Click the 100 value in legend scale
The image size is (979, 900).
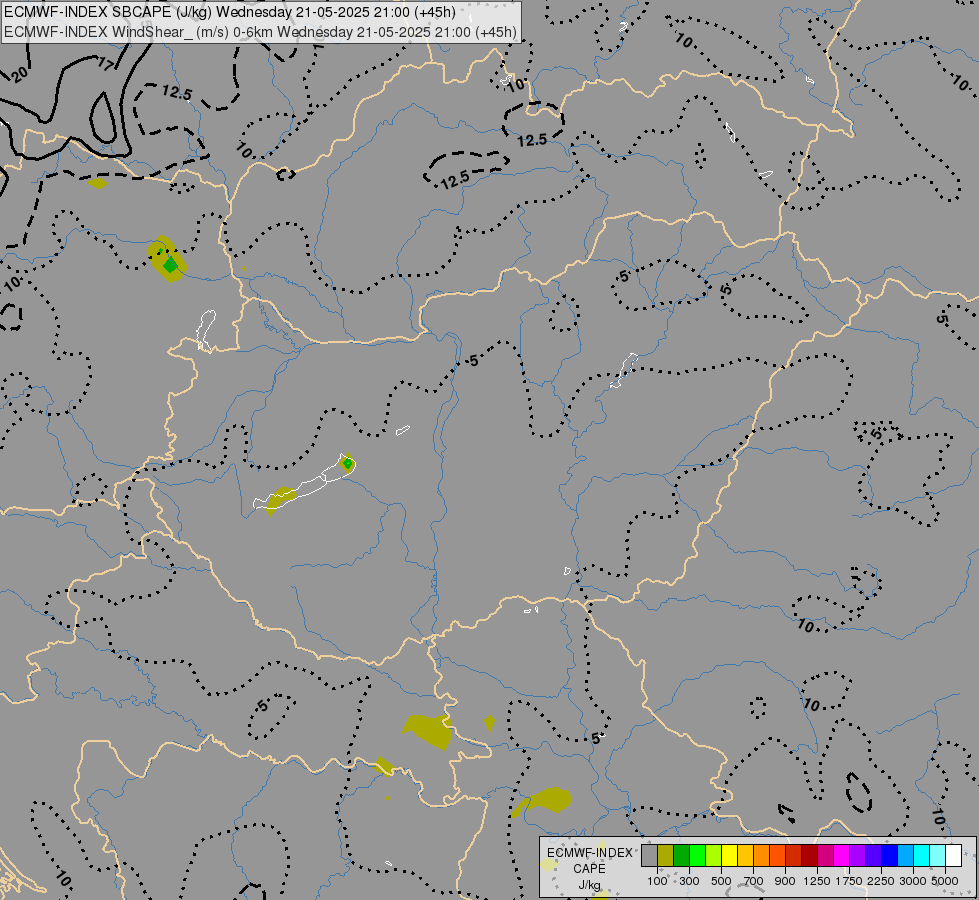click(657, 881)
